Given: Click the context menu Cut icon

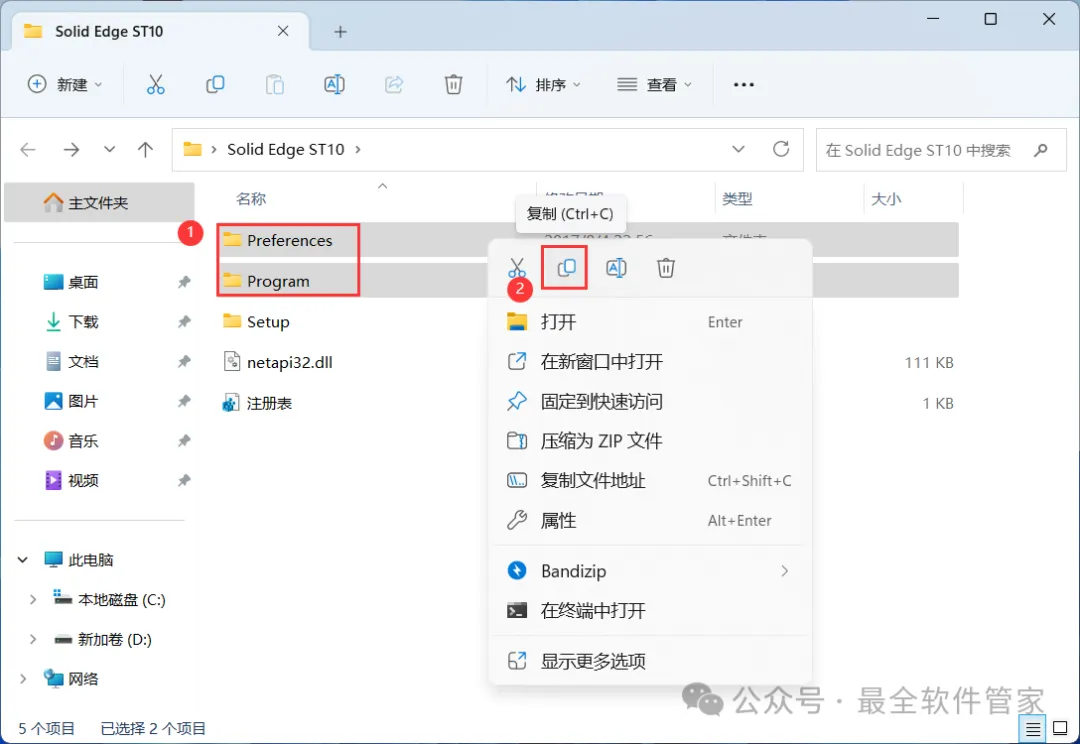Looking at the screenshot, I should click(517, 267).
